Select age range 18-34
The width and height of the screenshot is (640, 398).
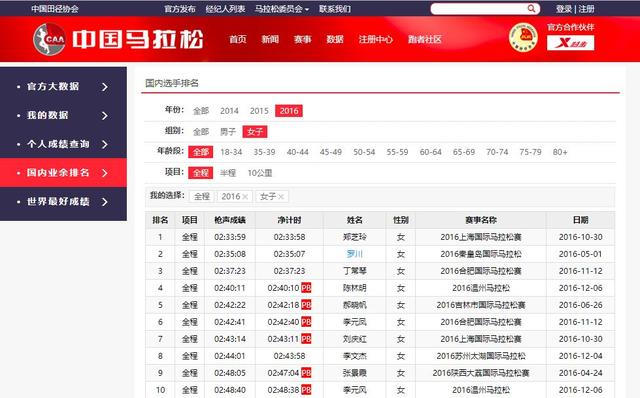click(x=231, y=152)
